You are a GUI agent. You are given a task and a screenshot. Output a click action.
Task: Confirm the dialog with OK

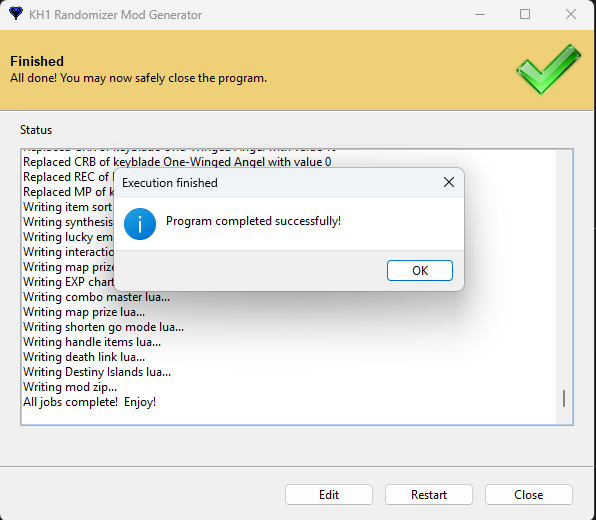420,271
